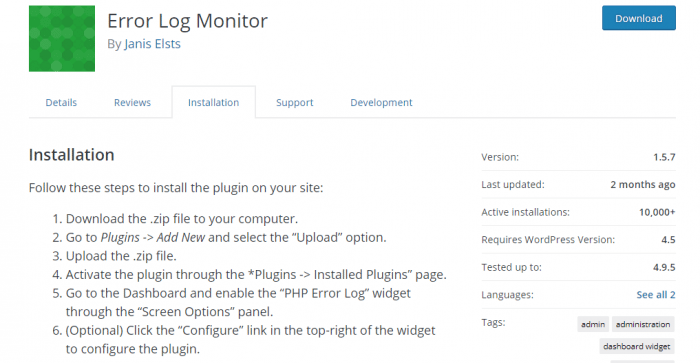The height and width of the screenshot is (363, 700).
Task: Switch to the Details tab
Action: pos(61,102)
